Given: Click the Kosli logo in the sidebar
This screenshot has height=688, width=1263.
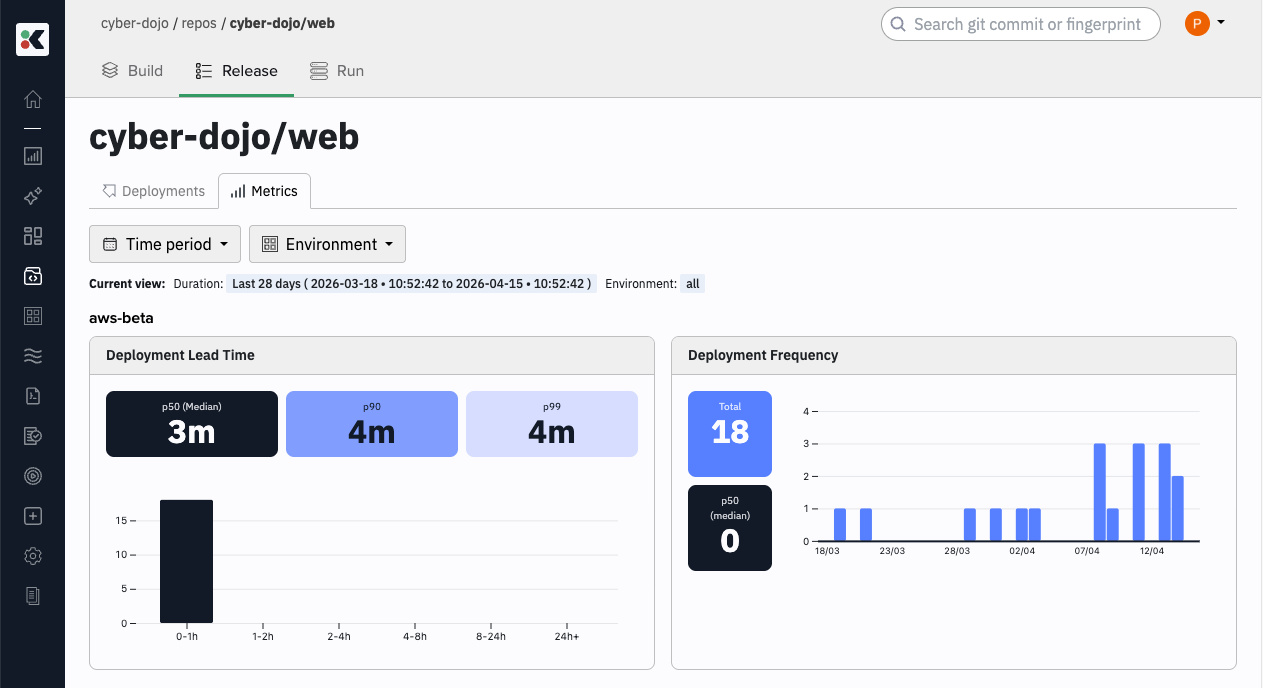Looking at the screenshot, I should (x=32, y=39).
